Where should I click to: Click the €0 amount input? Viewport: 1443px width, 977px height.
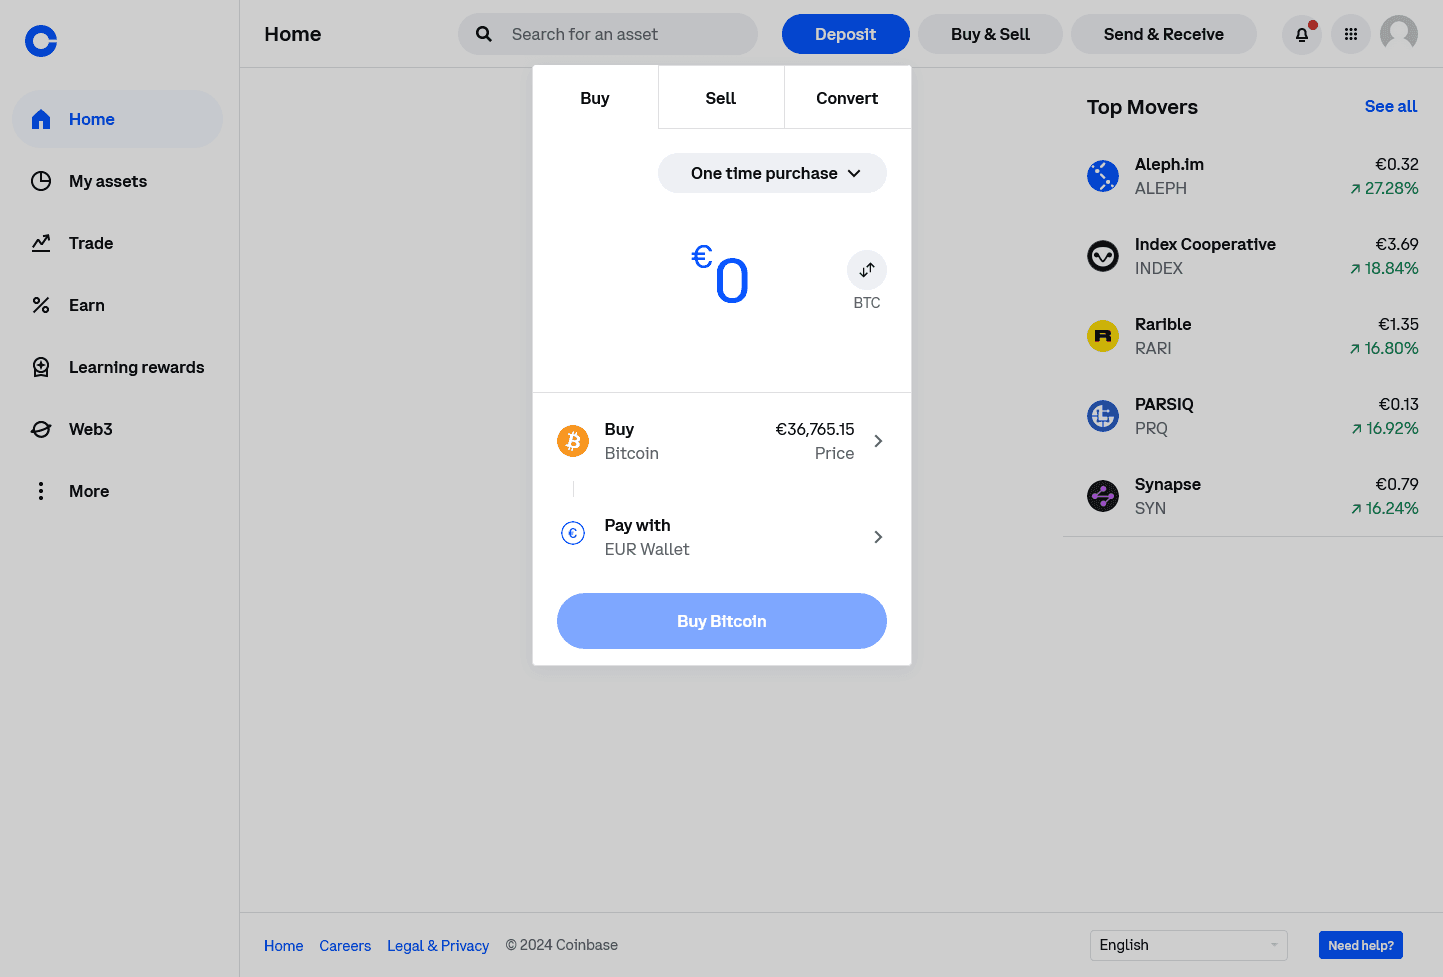click(x=720, y=274)
